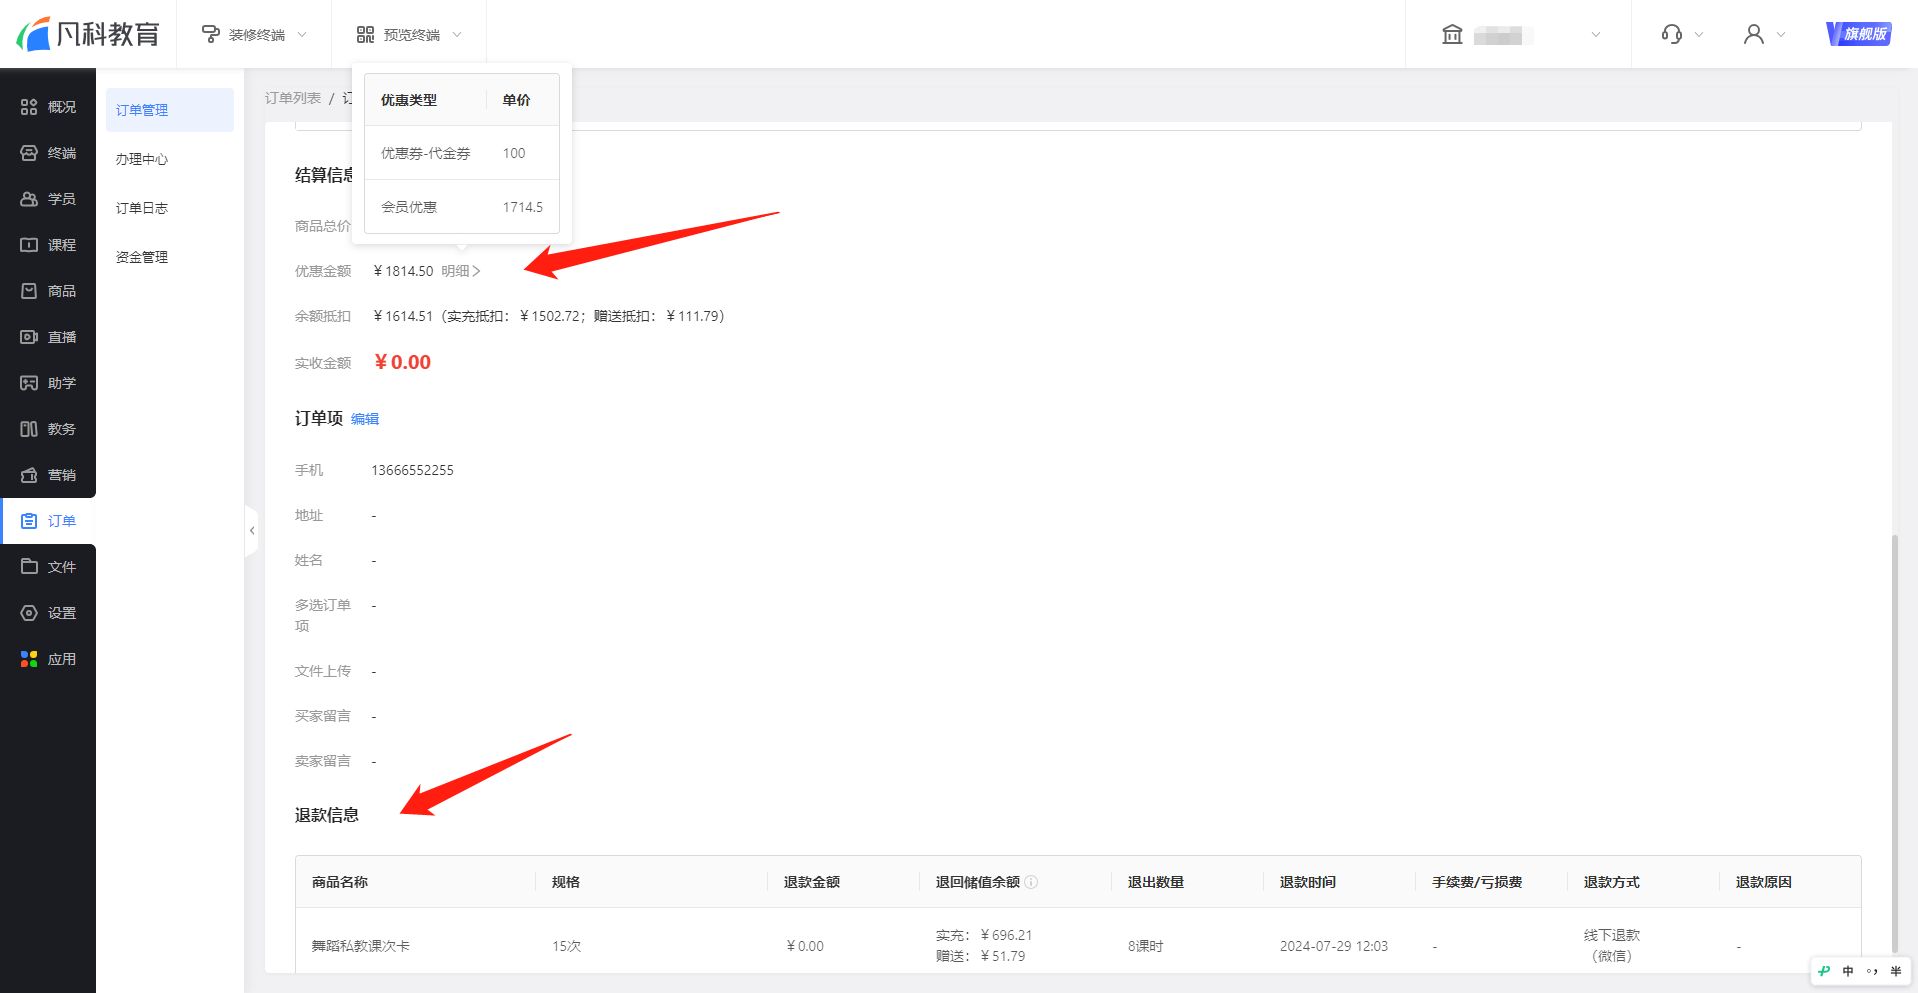Expand the user account dropdown arrow
The height and width of the screenshot is (993, 1918).
1781,35
